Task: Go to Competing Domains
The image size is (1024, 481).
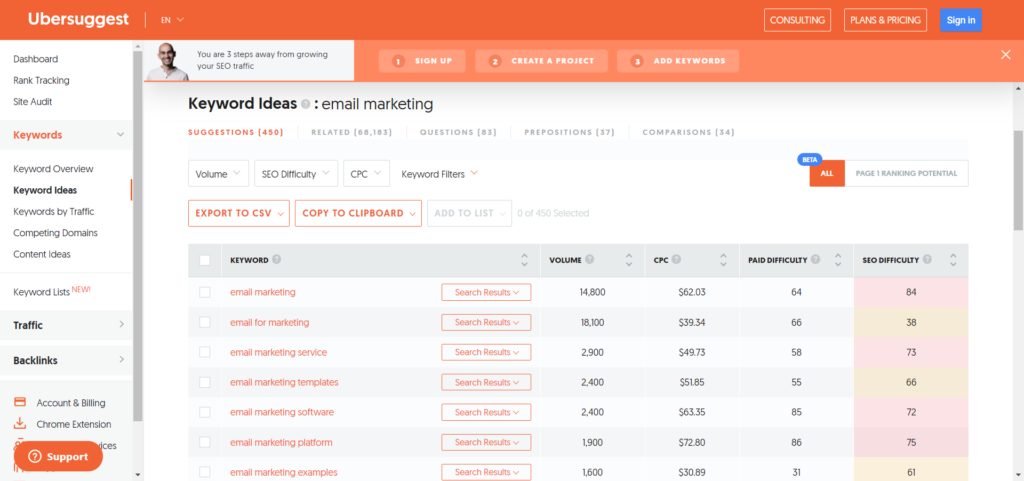Action: click(x=56, y=233)
